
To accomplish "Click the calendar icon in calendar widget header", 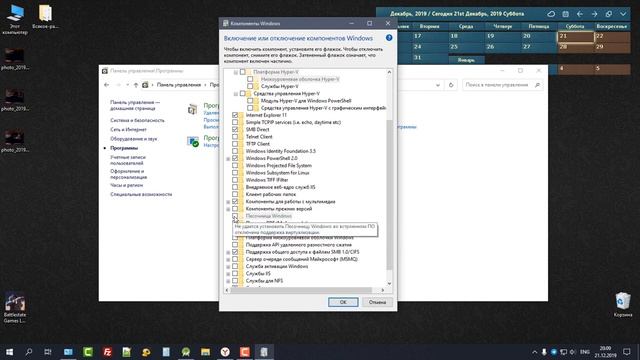I will pos(565,14).
